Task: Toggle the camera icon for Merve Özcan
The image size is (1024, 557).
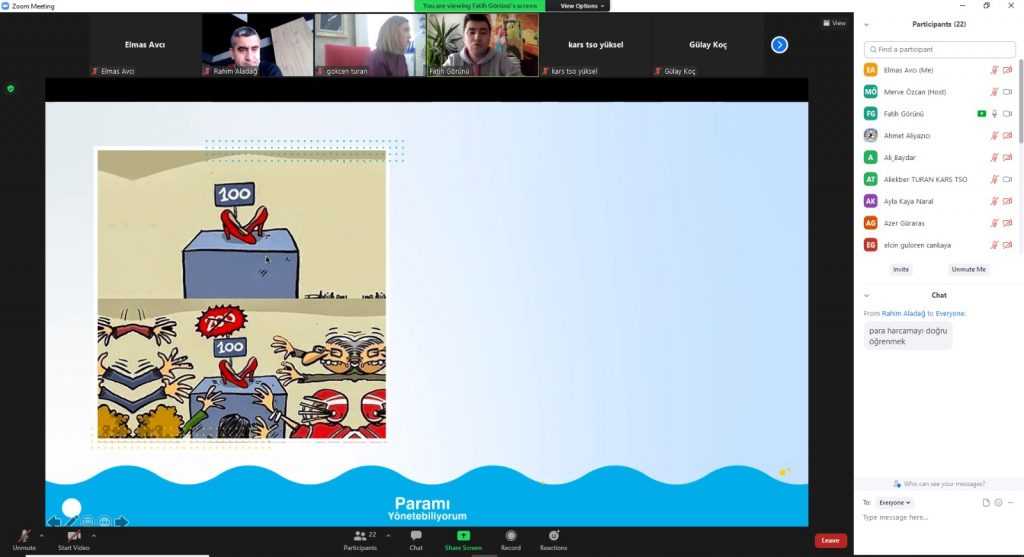Action: pyautogui.click(x=1007, y=92)
